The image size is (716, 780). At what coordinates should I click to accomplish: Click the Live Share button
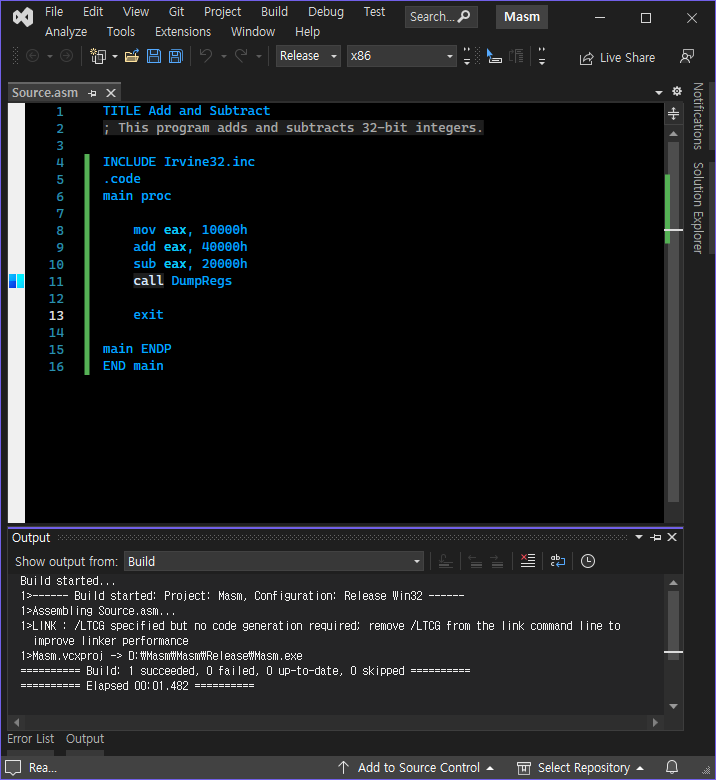617,58
